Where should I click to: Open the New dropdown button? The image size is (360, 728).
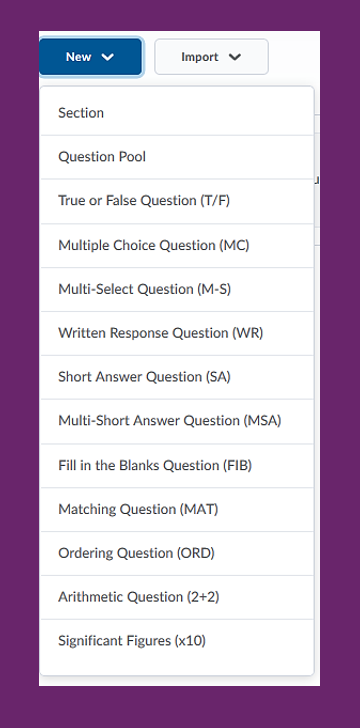[91, 57]
